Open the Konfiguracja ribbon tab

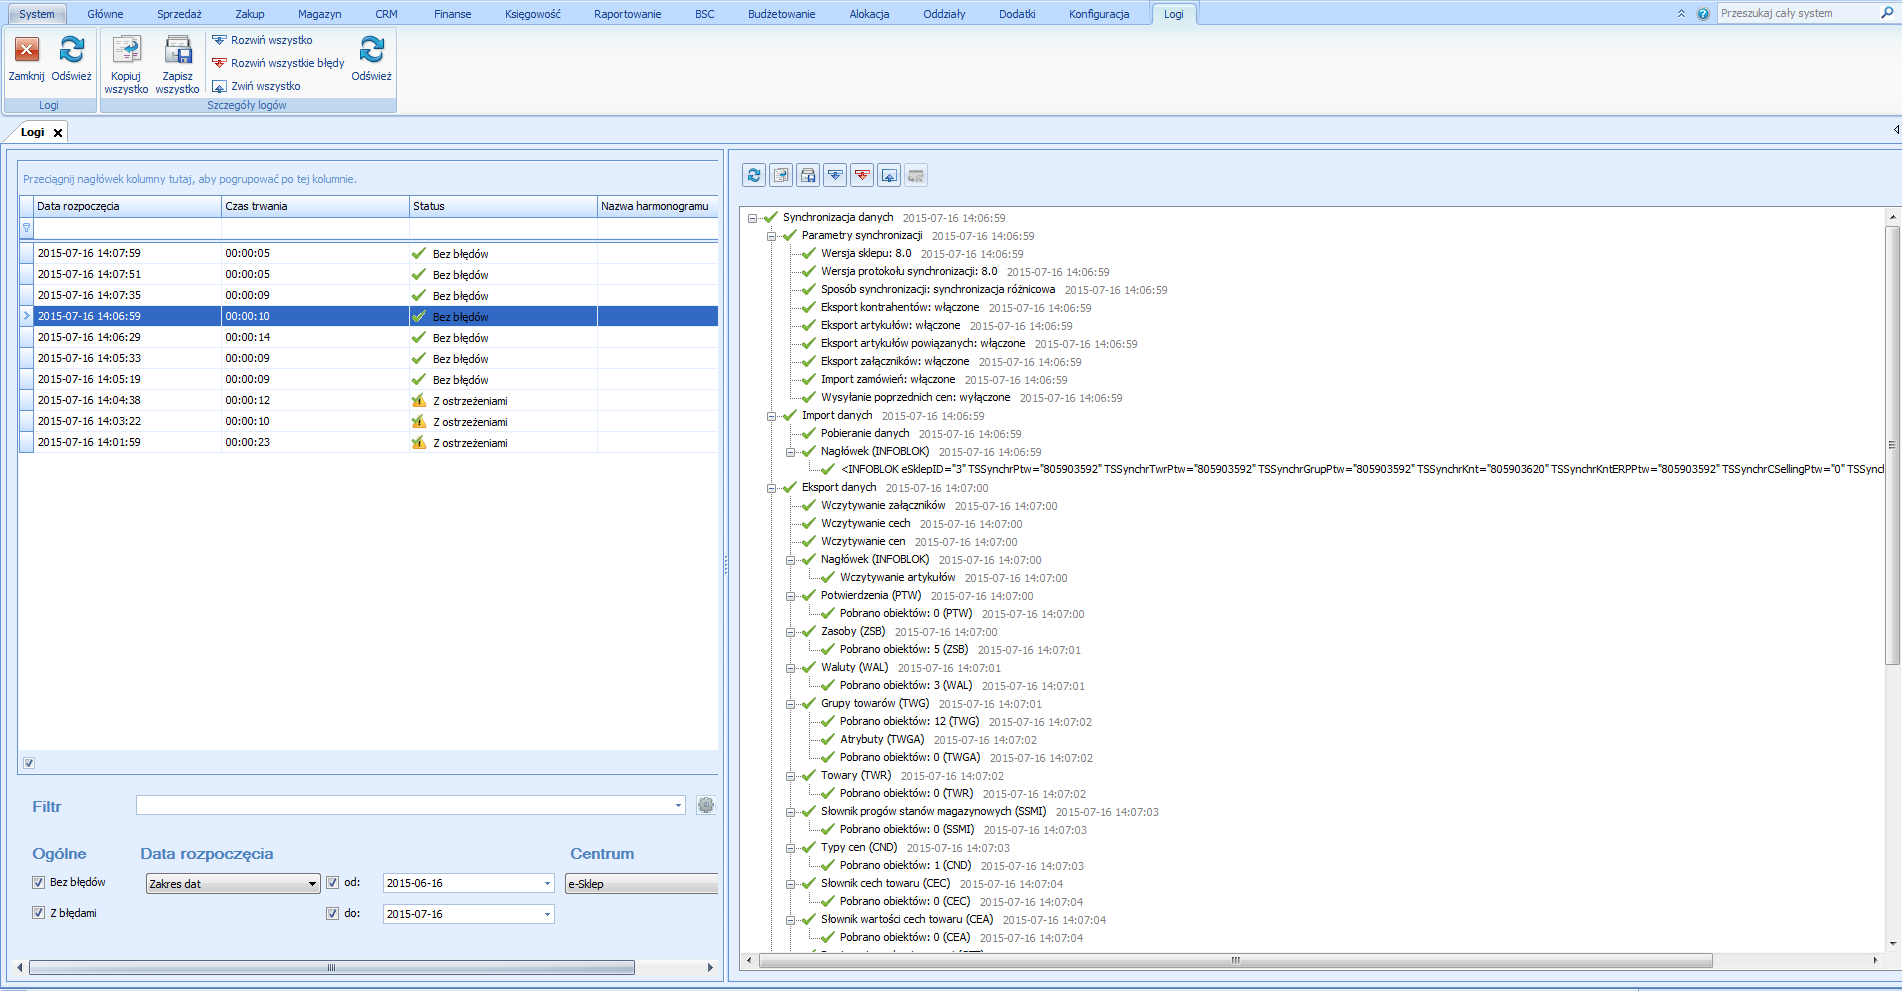1099,14
